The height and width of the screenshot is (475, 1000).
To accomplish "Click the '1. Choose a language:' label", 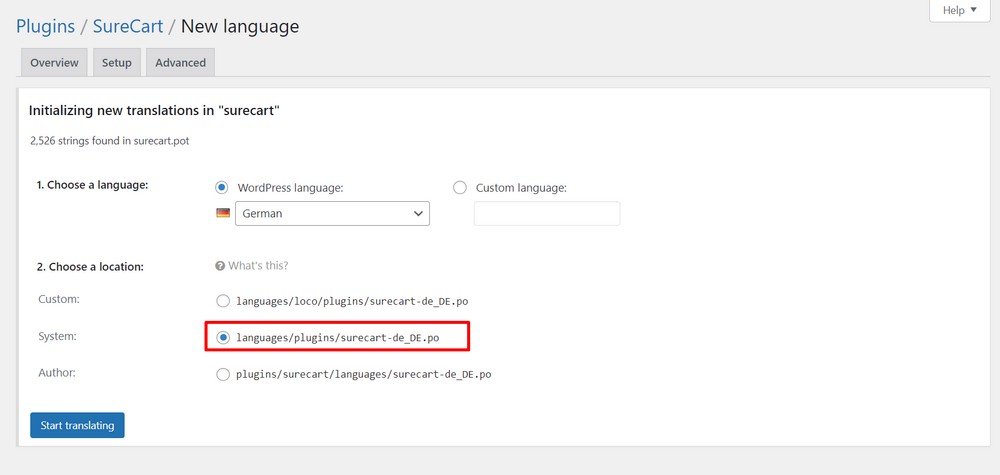I will pos(92,185).
